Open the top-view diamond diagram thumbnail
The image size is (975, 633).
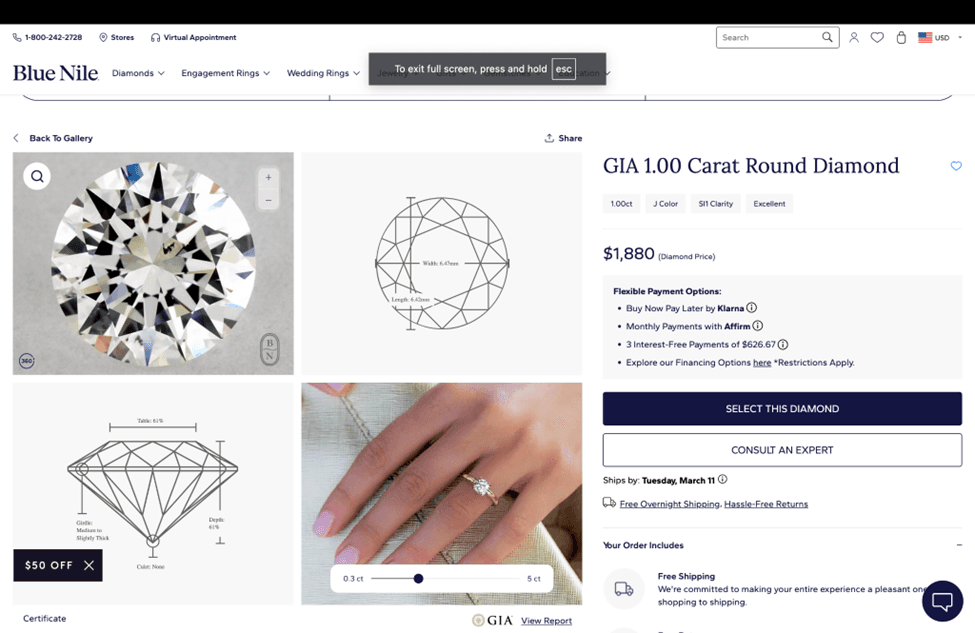(x=441, y=264)
